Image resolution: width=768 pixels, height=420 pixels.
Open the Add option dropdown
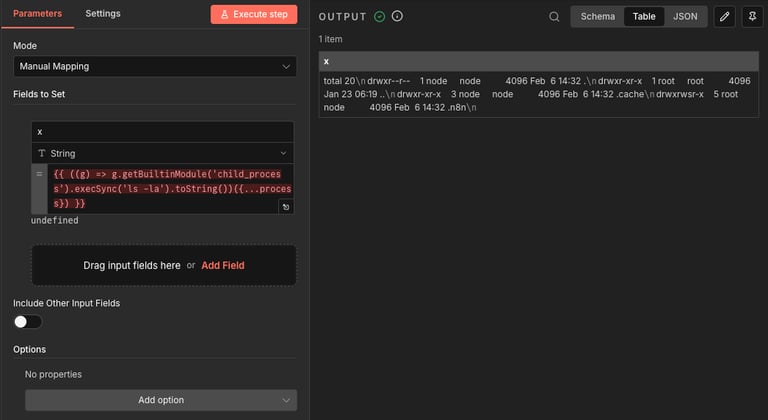pyautogui.click(x=161, y=400)
